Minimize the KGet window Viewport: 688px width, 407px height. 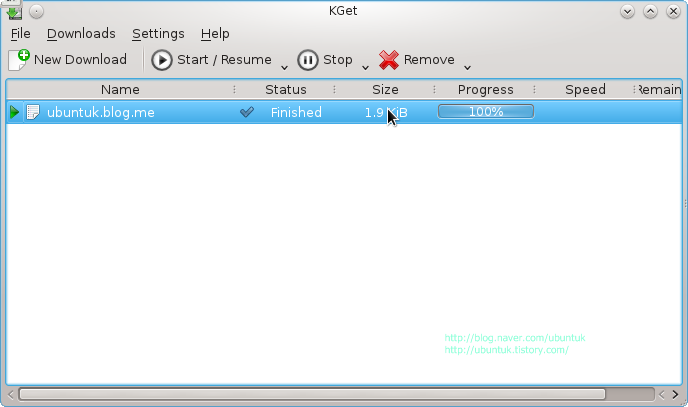click(627, 11)
